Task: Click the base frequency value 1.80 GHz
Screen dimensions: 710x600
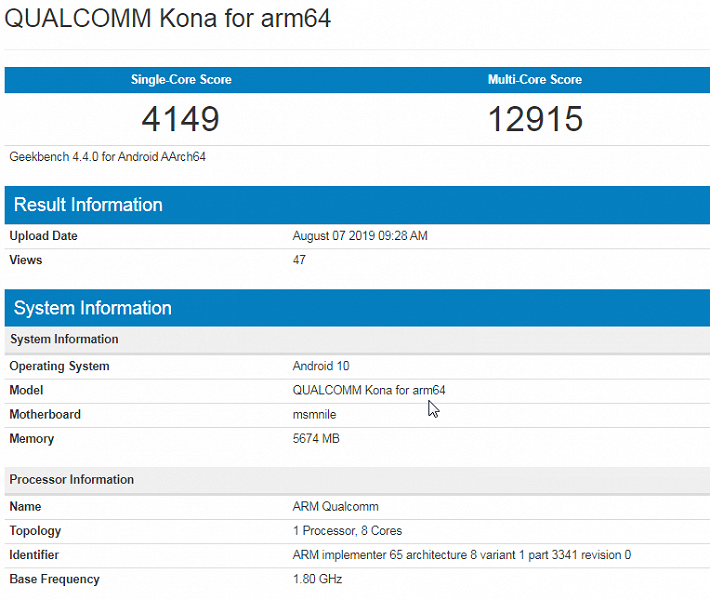Action: [318, 579]
